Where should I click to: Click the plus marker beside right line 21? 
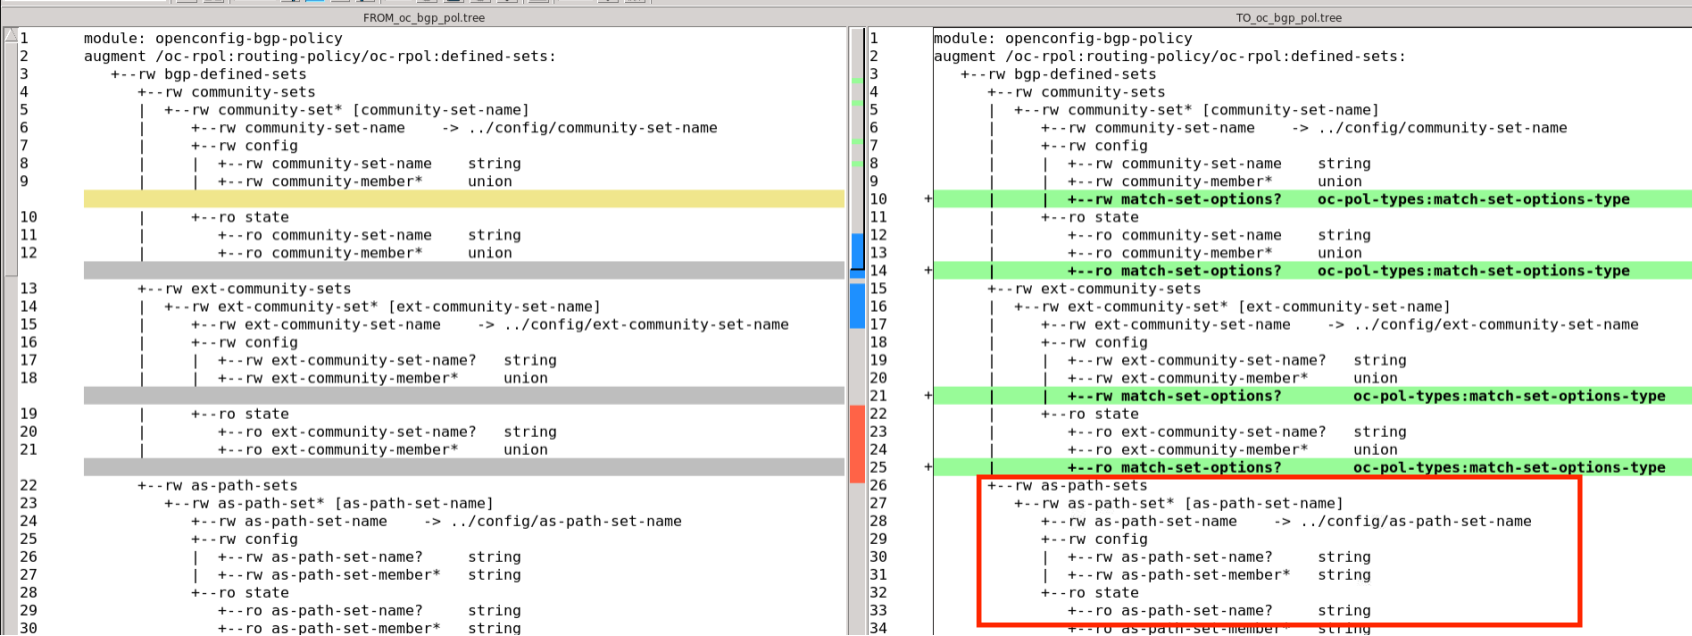coord(928,396)
